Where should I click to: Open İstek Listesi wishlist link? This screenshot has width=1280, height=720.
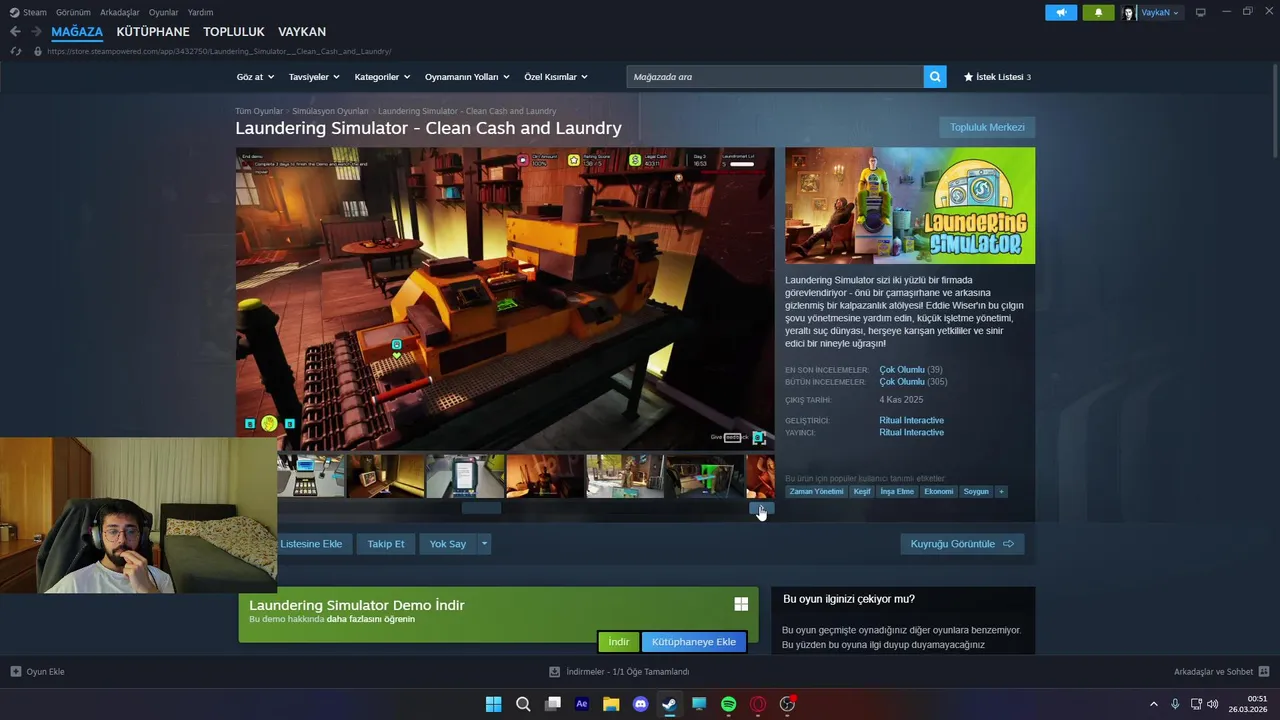pyautogui.click(x=997, y=77)
